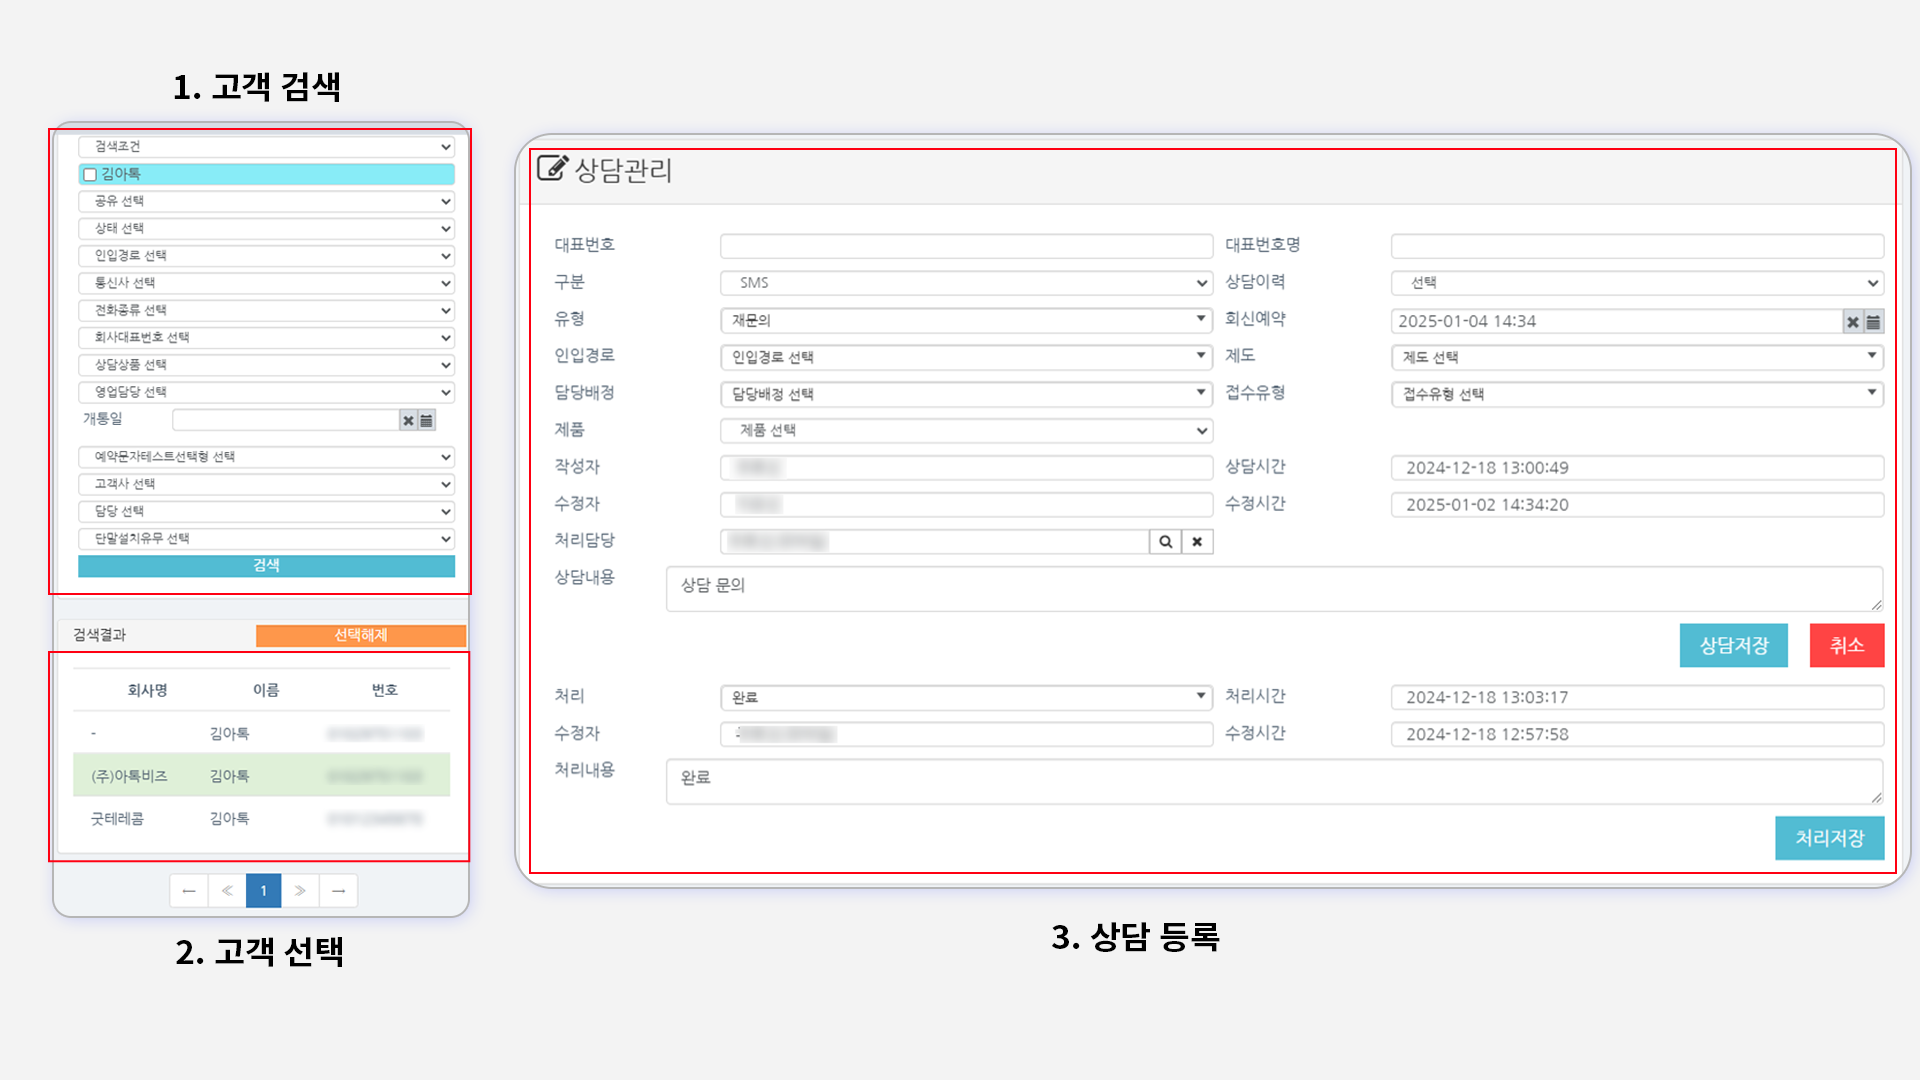1920x1080 pixels.
Task: Select page 1 in pagination
Action: point(263,891)
